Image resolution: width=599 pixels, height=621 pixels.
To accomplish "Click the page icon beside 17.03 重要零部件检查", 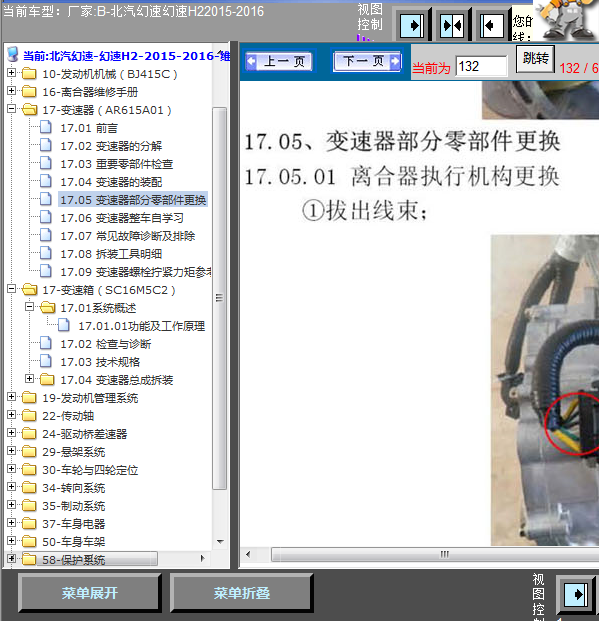I will pyautogui.click(x=46, y=163).
